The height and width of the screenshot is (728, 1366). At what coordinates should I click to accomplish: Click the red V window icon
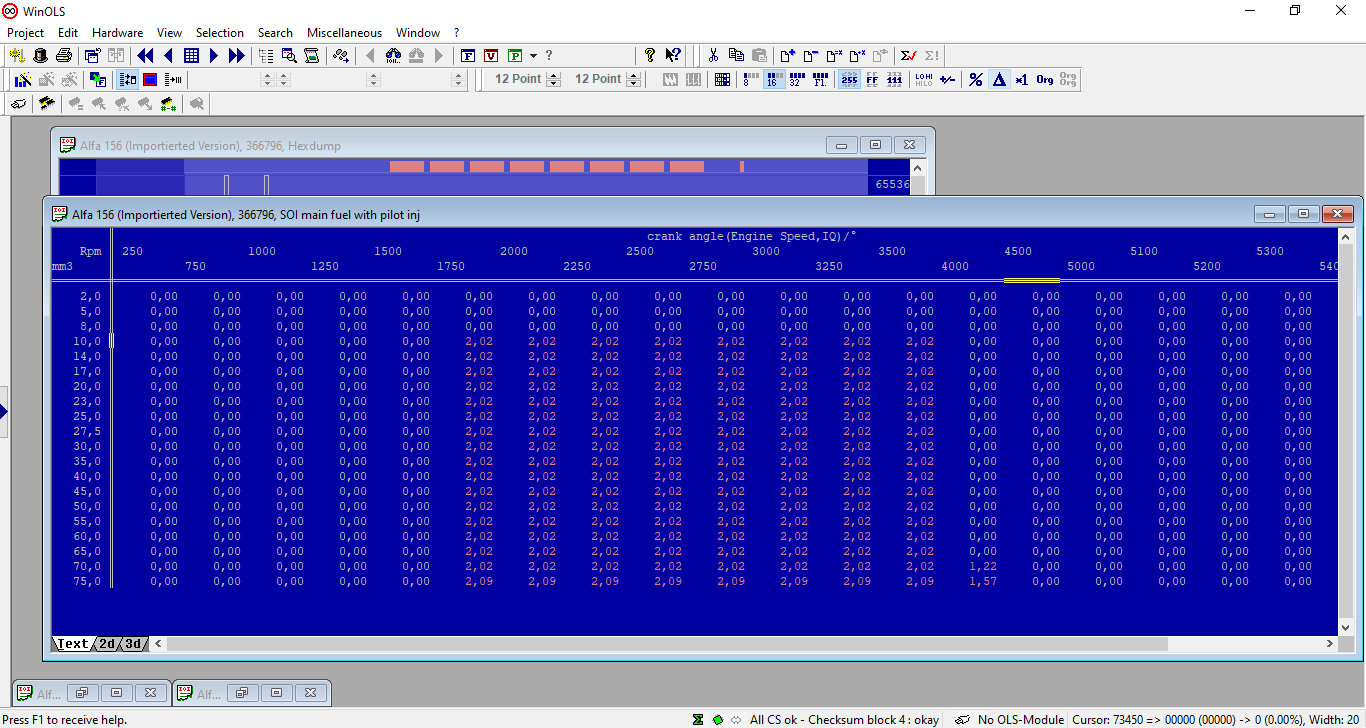[491, 56]
